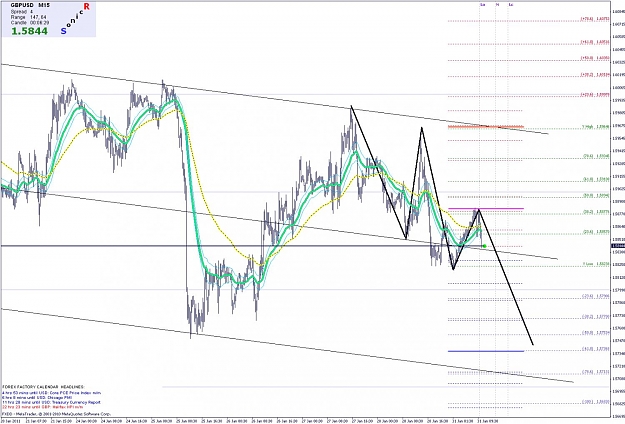The image size is (625, 424).
Task: Click the large green 1.5844 price
Action: (x=29, y=31)
